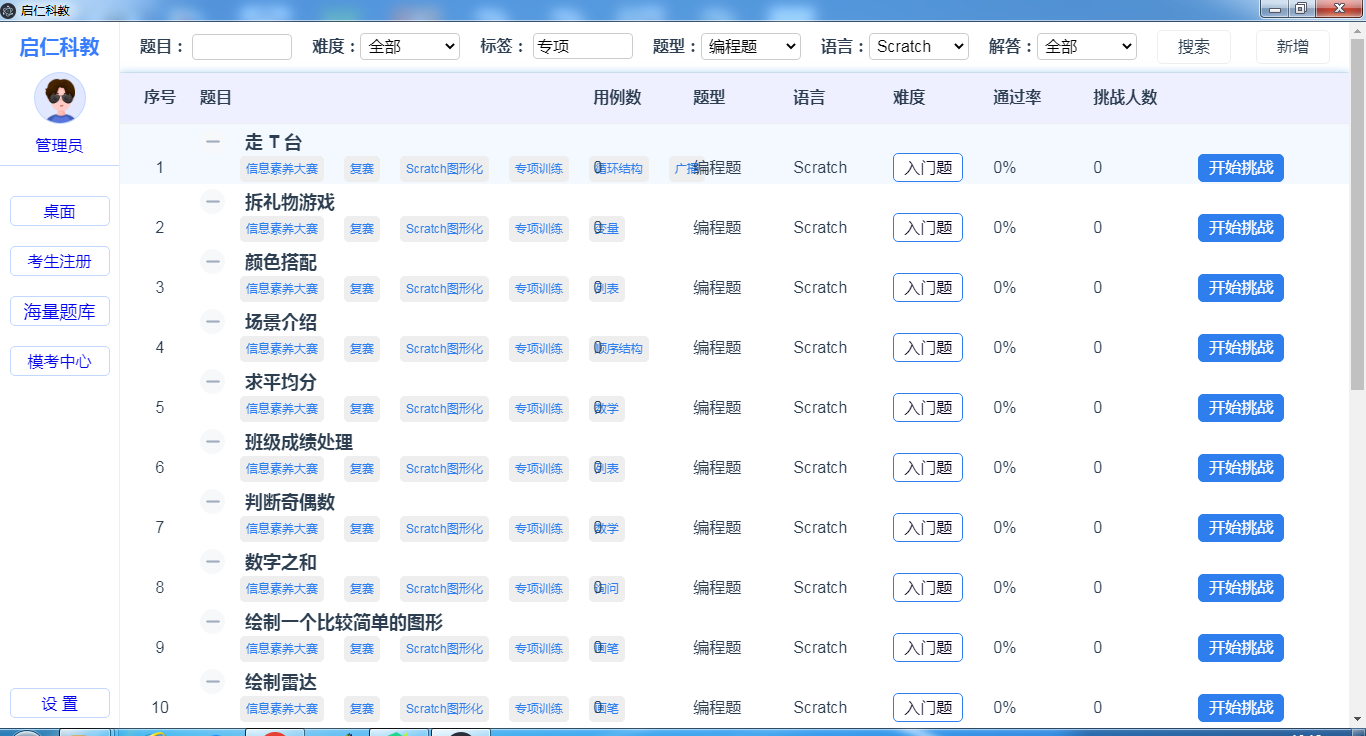Open the 解答 filter dropdown
The width and height of the screenshot is (1366, 736).
click(1087, 46)
